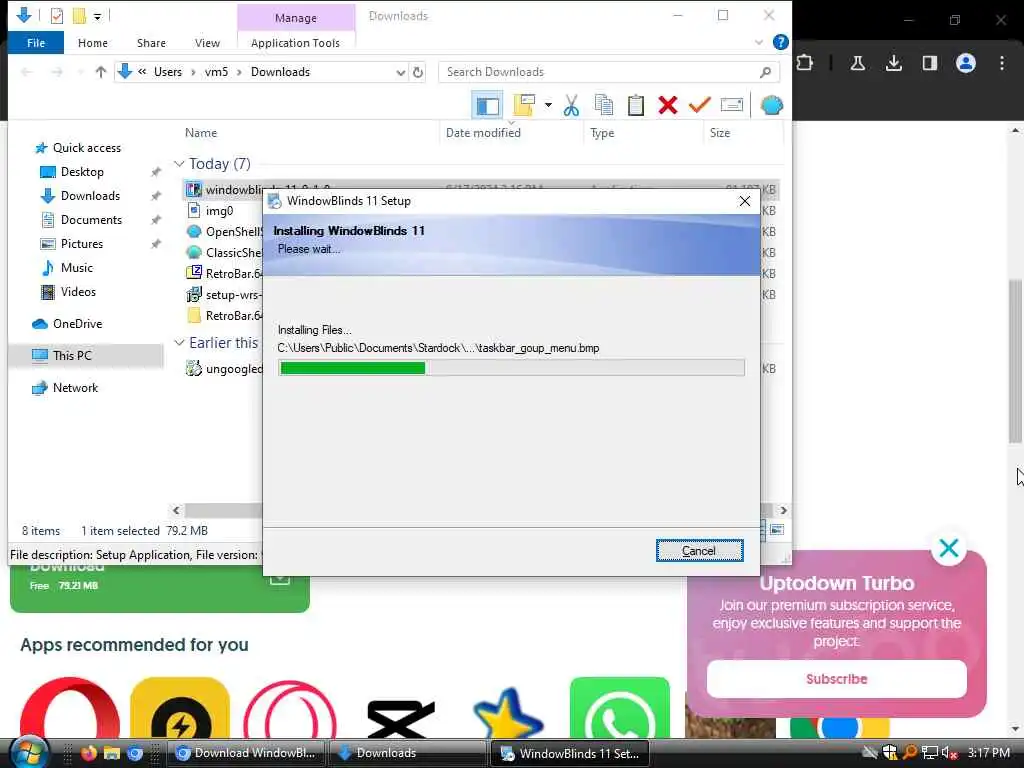Expand the address bar history dropdown
This screenshot has height=768, width=1024.
point(400,72)
